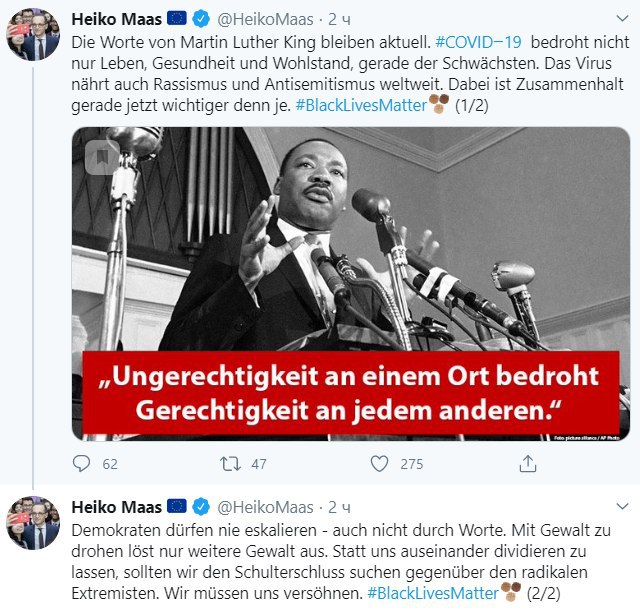The height and width of the screenshot is (611, 640).
Task: Share the first tweet via share icon
Action: pyautogui.click(x=527, y=464)
